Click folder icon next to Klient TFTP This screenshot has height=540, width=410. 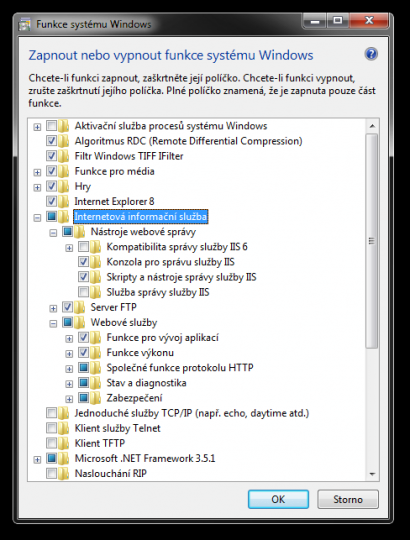63,443
